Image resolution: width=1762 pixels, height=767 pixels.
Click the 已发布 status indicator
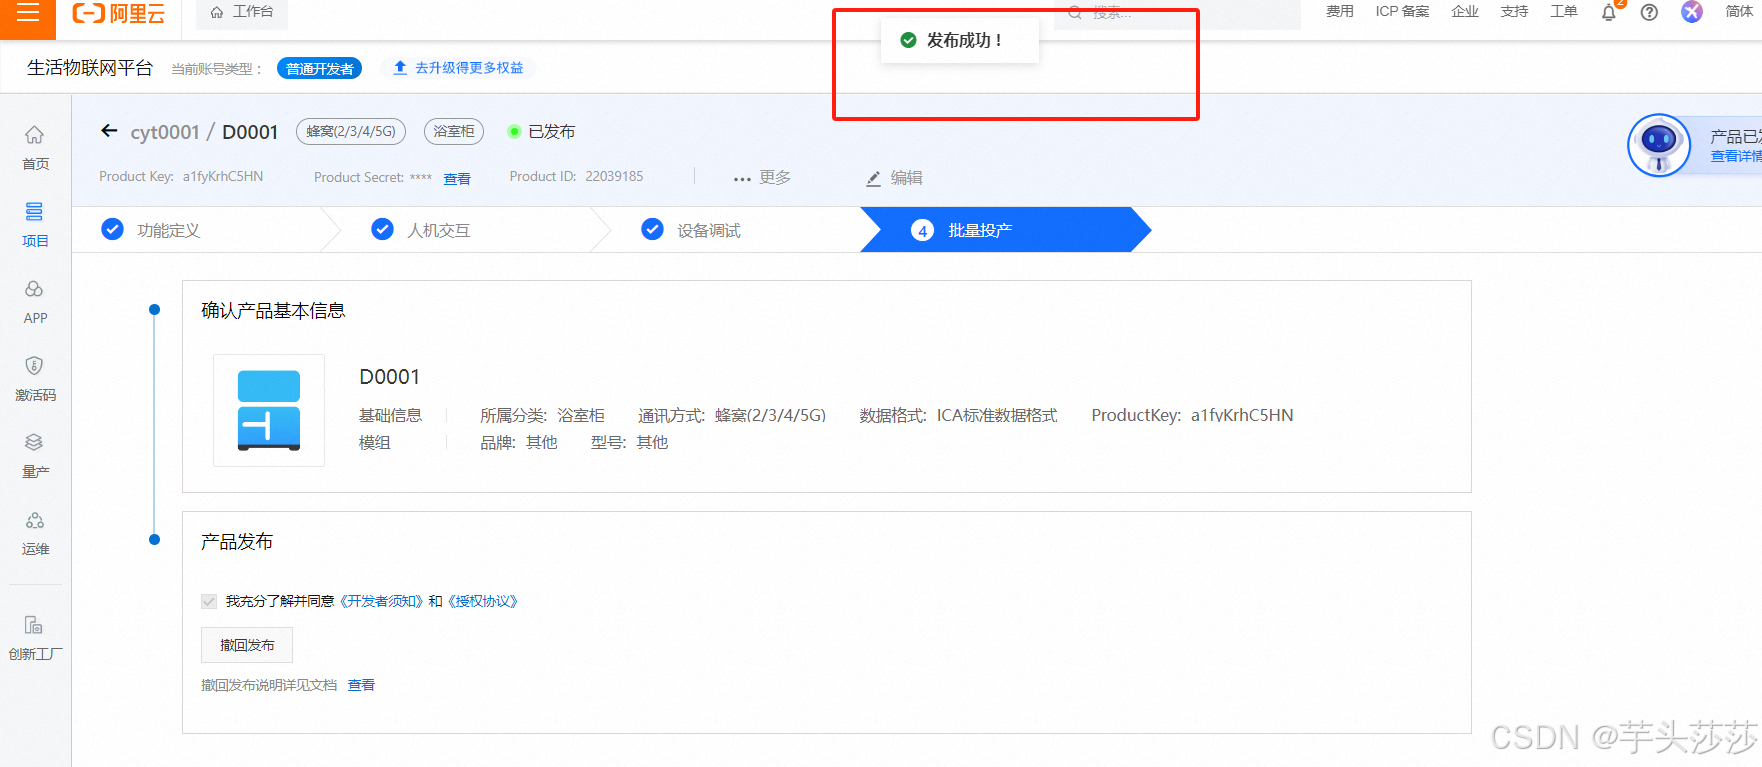(541, 131)
